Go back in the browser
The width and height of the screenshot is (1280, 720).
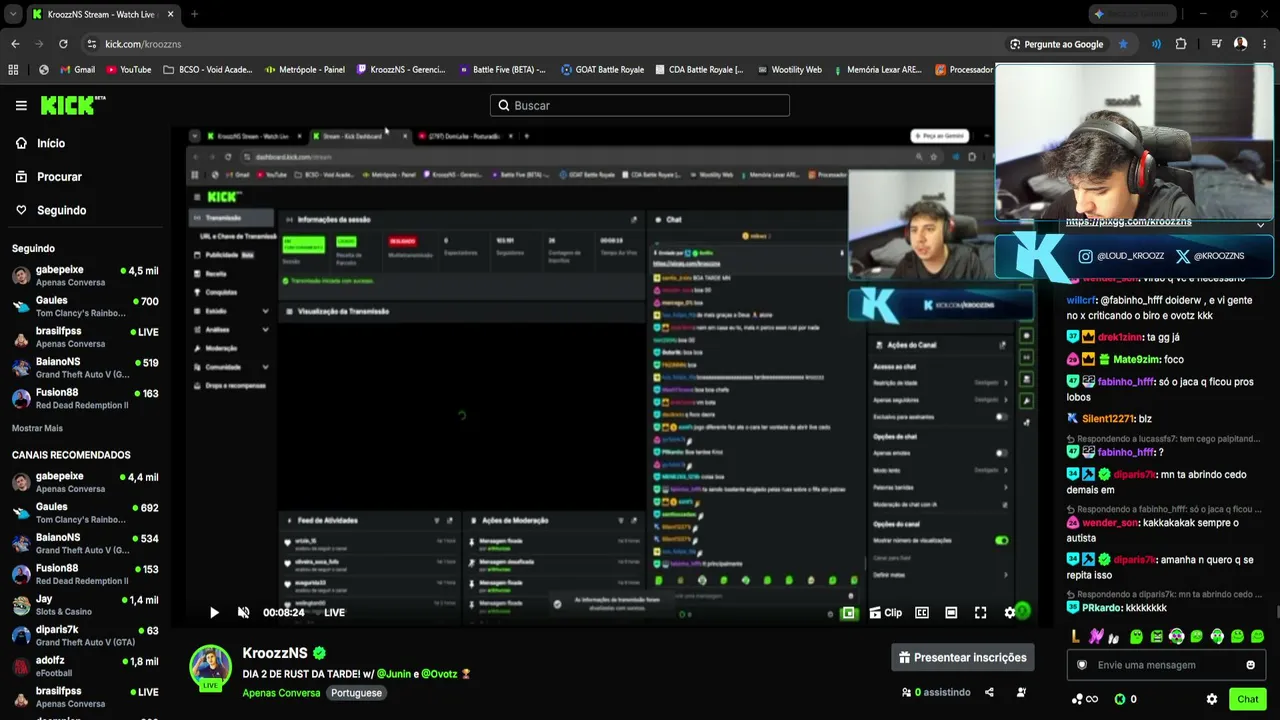15,44
